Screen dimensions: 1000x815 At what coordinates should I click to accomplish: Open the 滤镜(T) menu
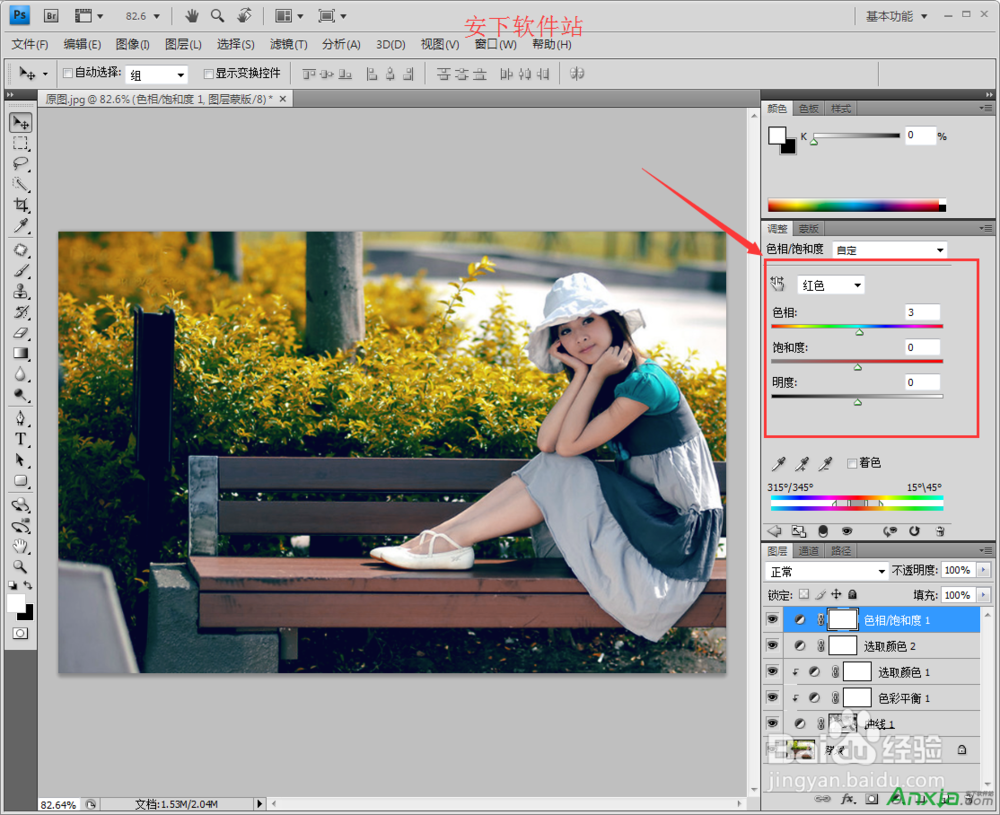click(x=288, y=45)
